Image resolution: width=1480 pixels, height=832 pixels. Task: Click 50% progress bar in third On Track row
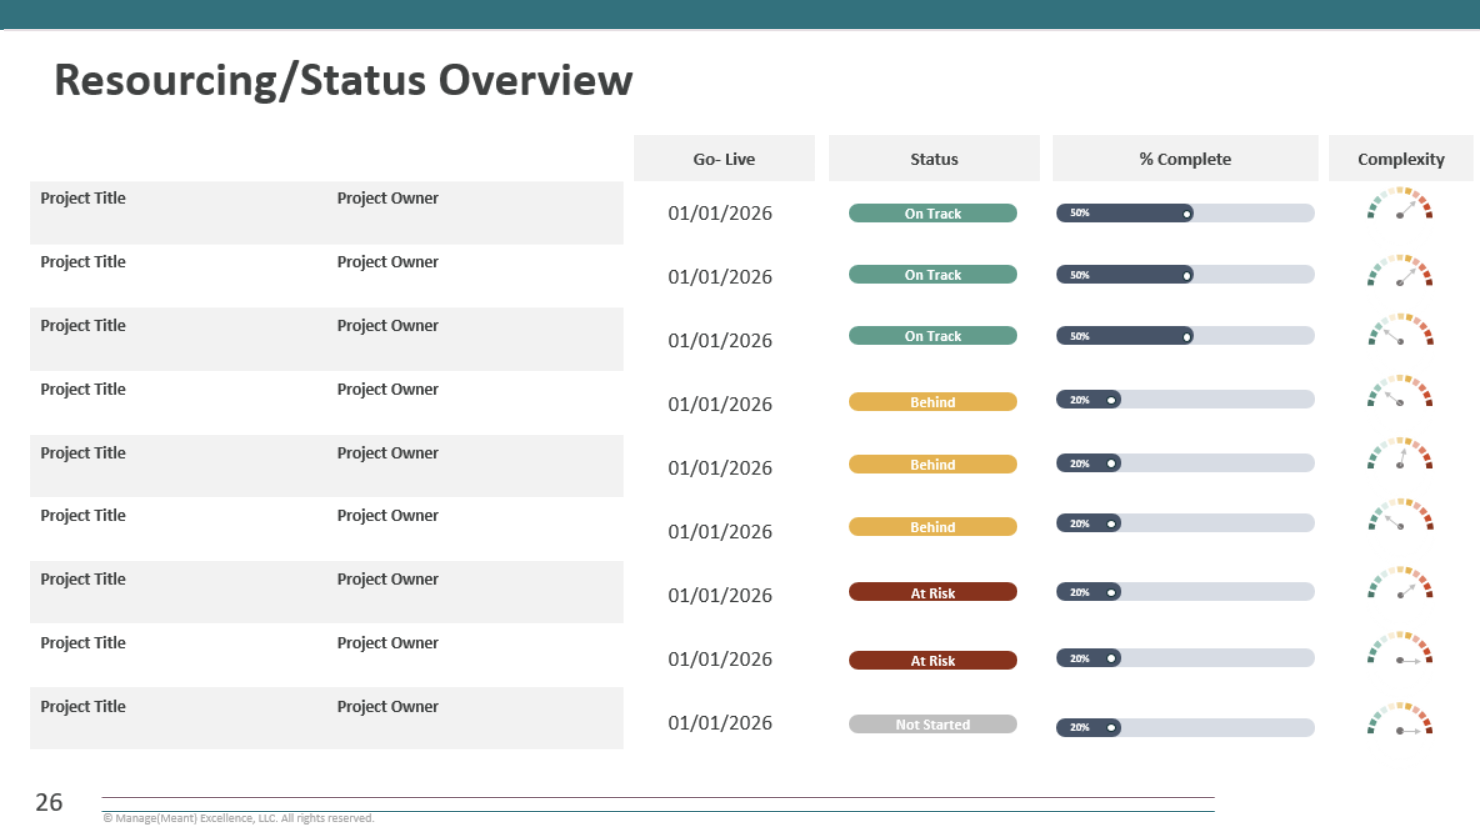click(1185, 336)
